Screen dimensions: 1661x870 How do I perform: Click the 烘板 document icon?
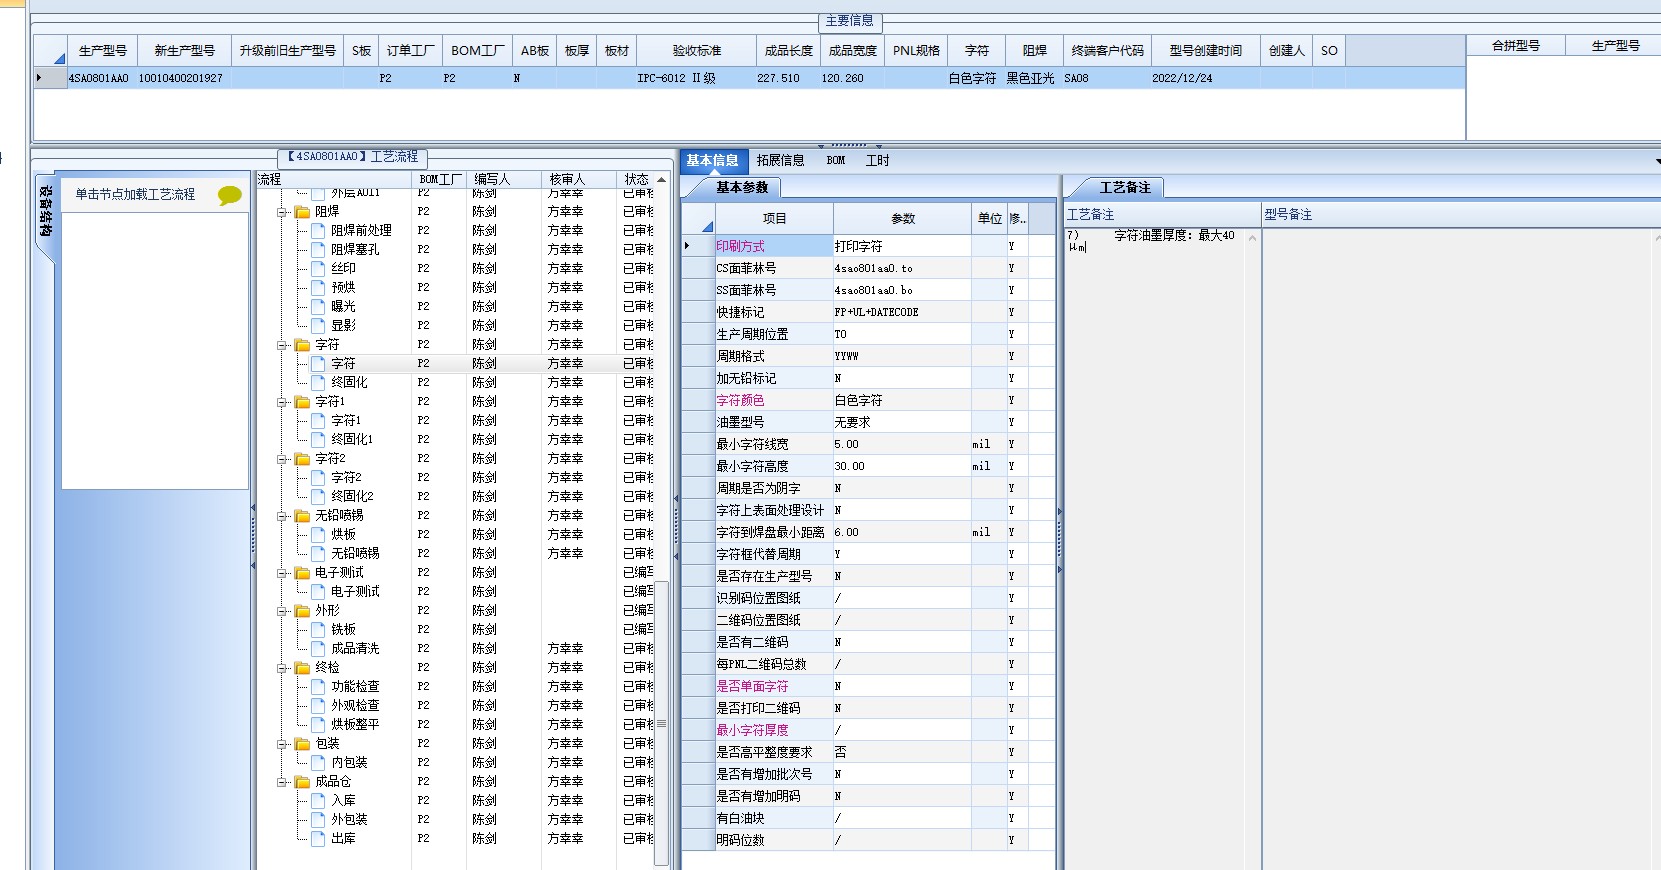click(318, 535)
